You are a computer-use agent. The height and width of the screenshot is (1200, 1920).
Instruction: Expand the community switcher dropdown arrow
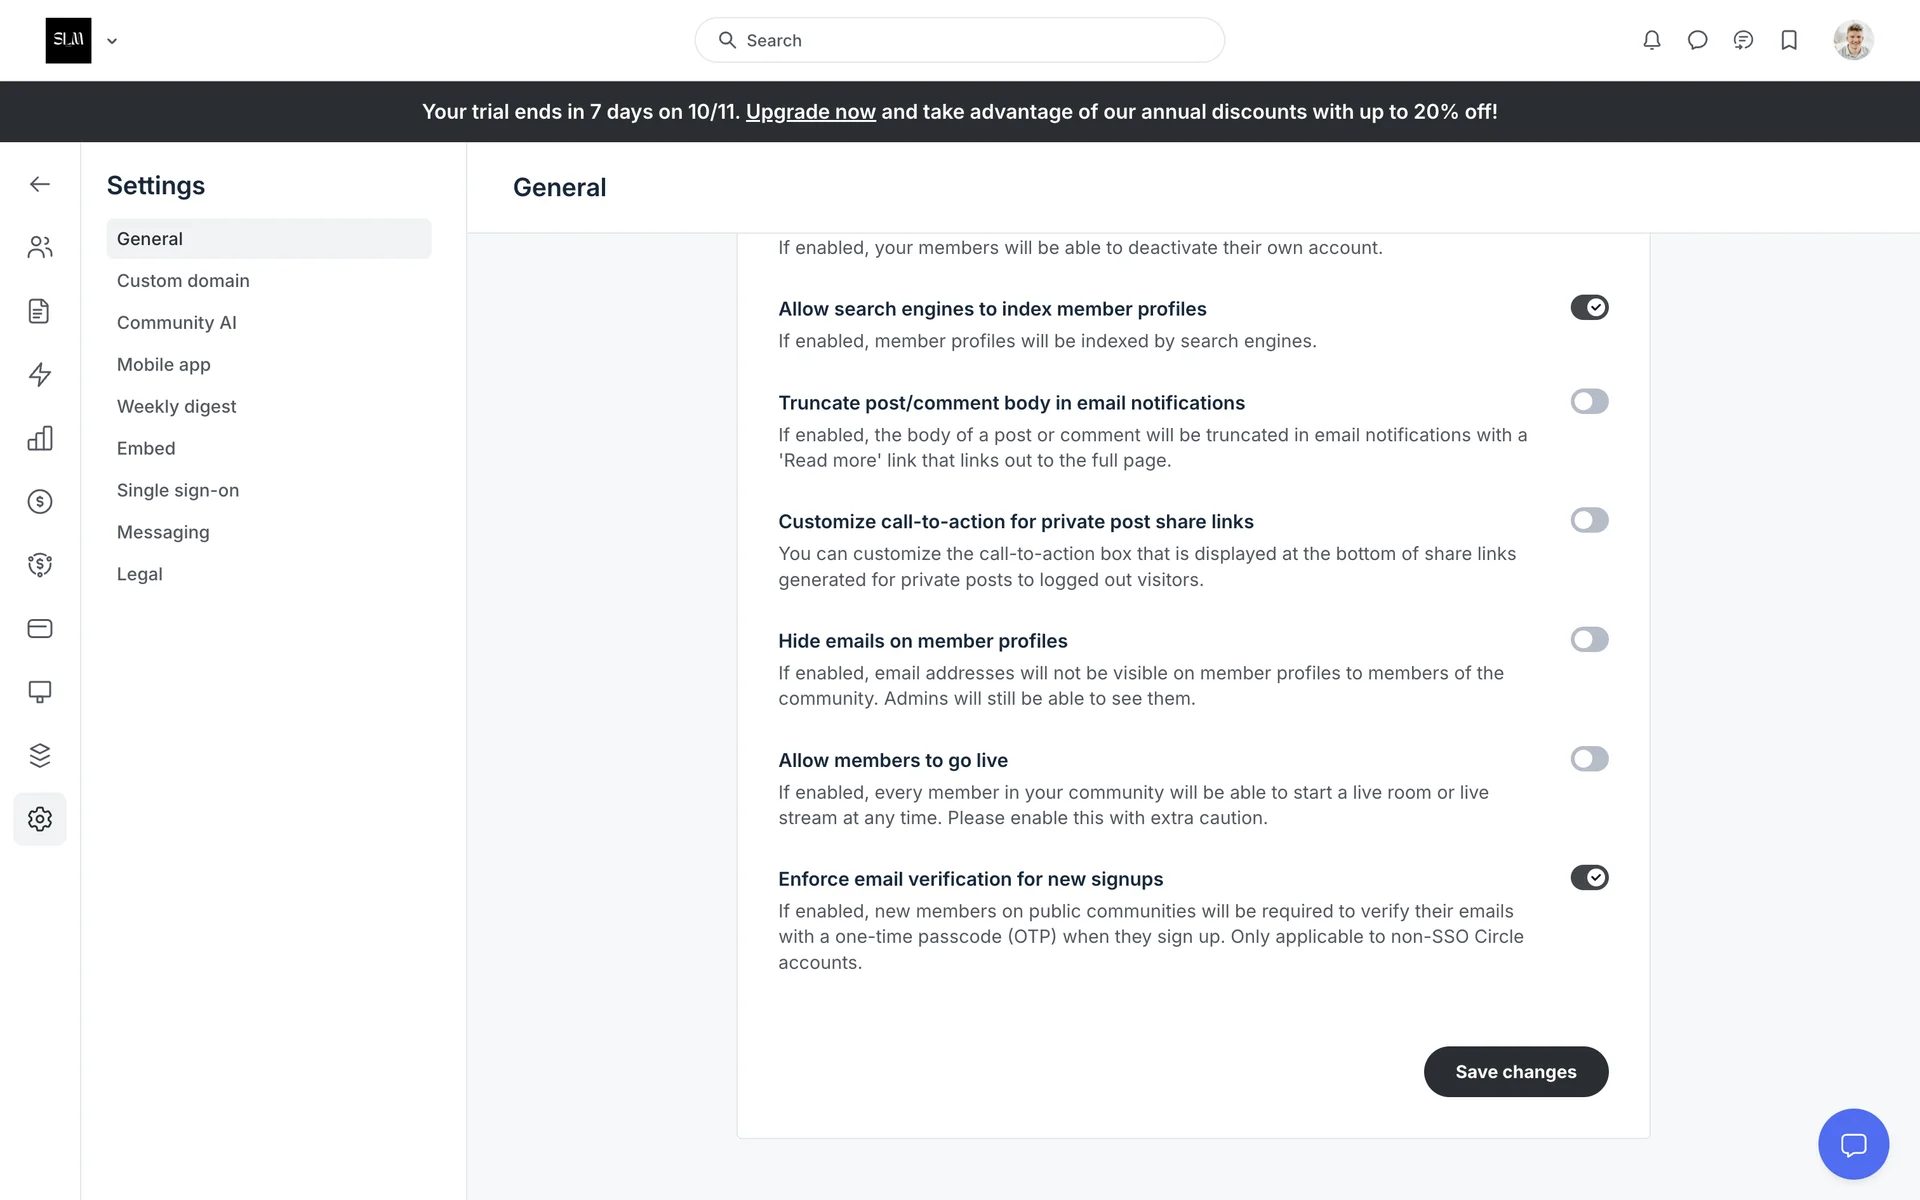[112, 41]
